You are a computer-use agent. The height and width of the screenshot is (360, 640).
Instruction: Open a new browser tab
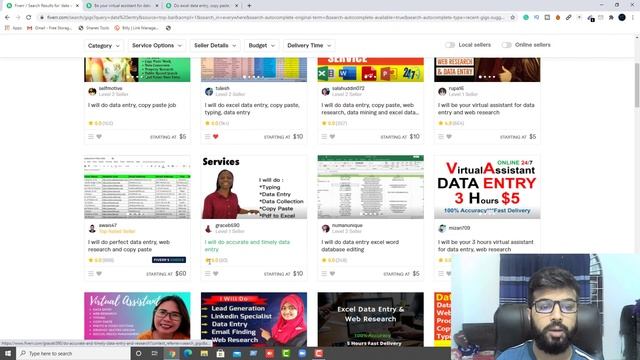249,6
